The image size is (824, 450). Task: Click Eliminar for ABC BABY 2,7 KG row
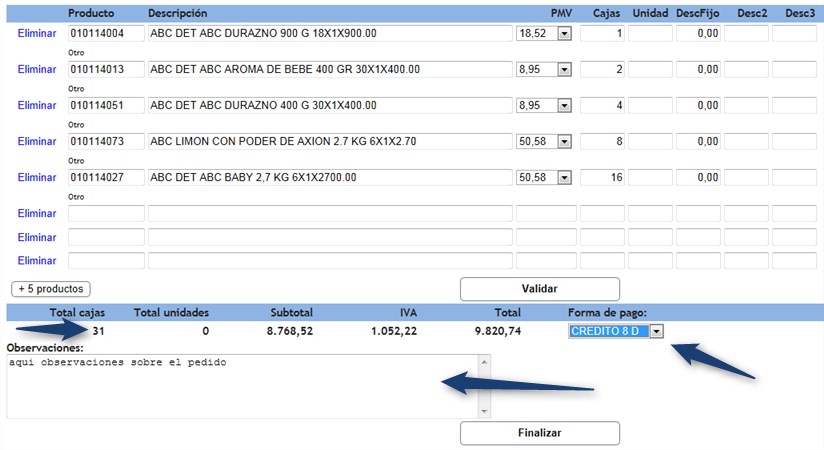click(x=37, y=177)
